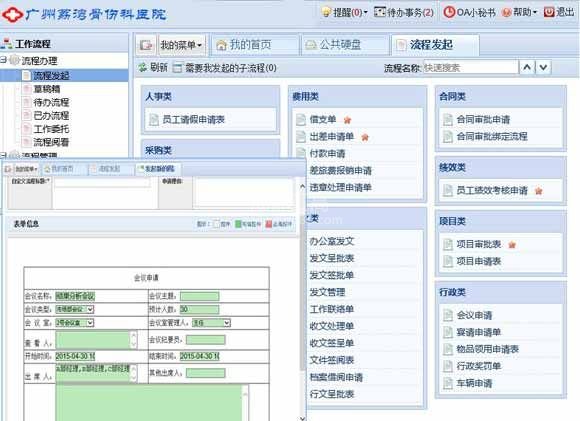Viewport: 580px width, 421px height.
Task: Open 待办事务 pending tasks icon
Action: click(380, 12)
